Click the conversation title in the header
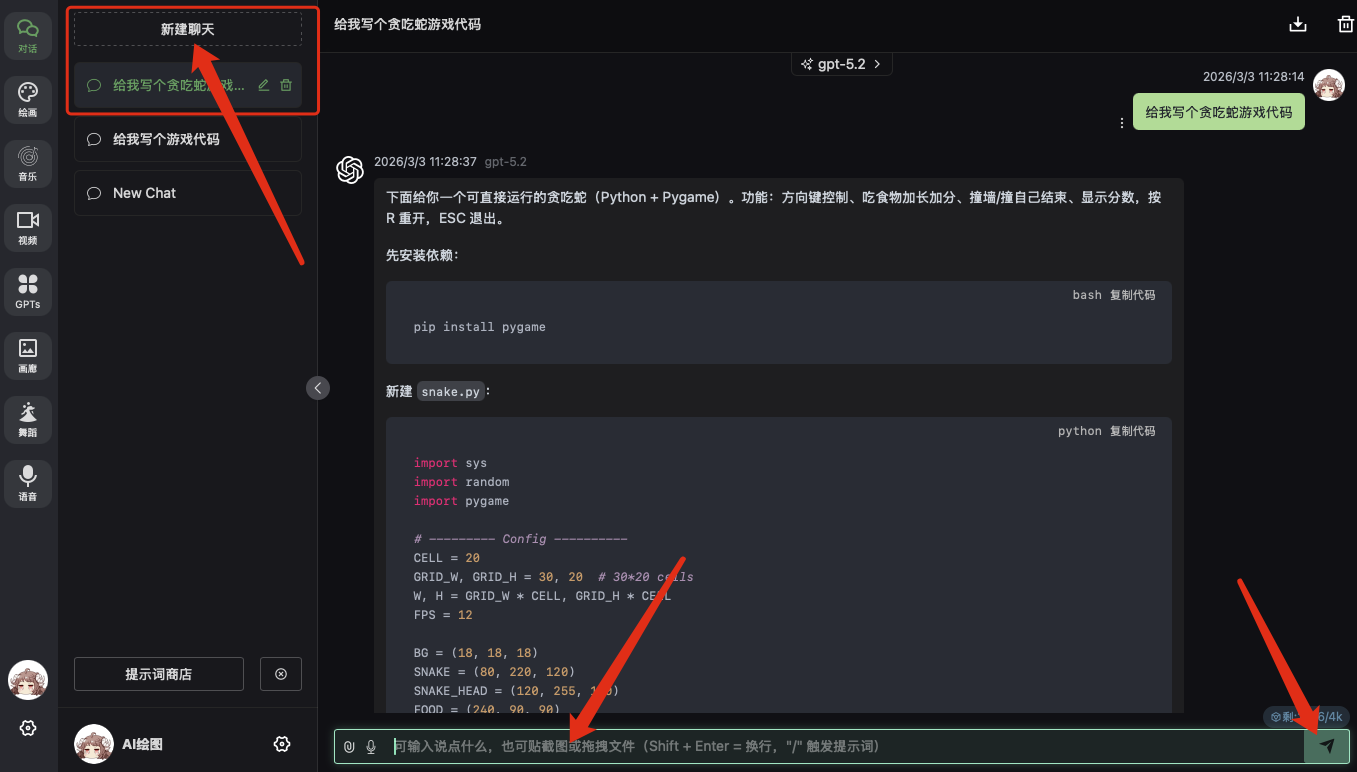 (x=407, y=23)
